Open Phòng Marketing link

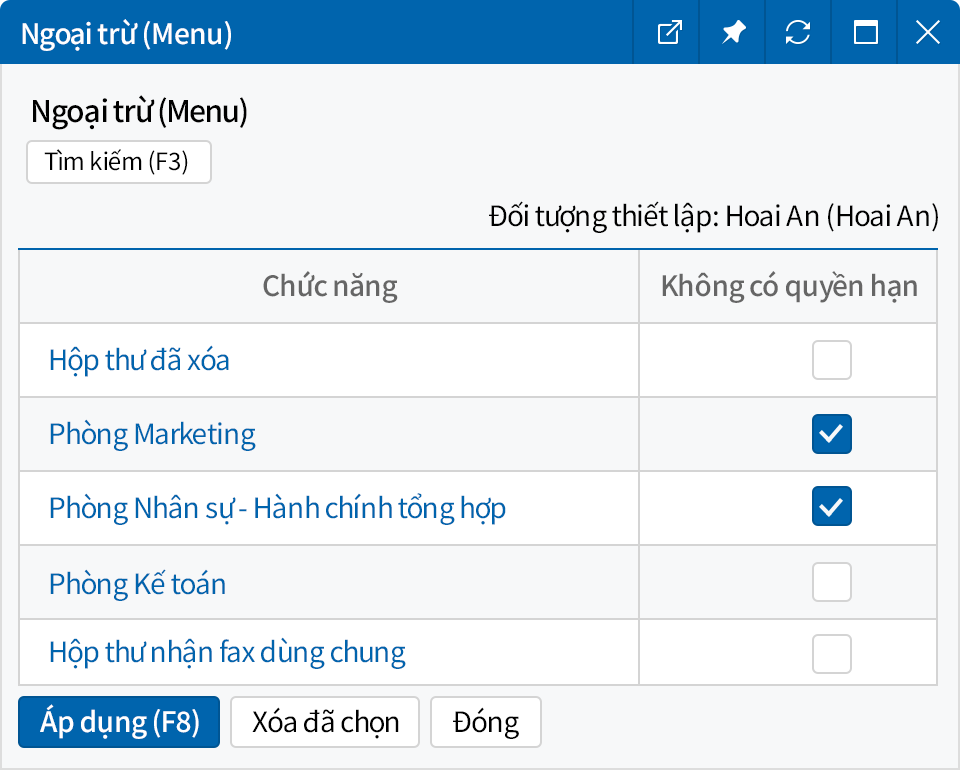(152, 435)
